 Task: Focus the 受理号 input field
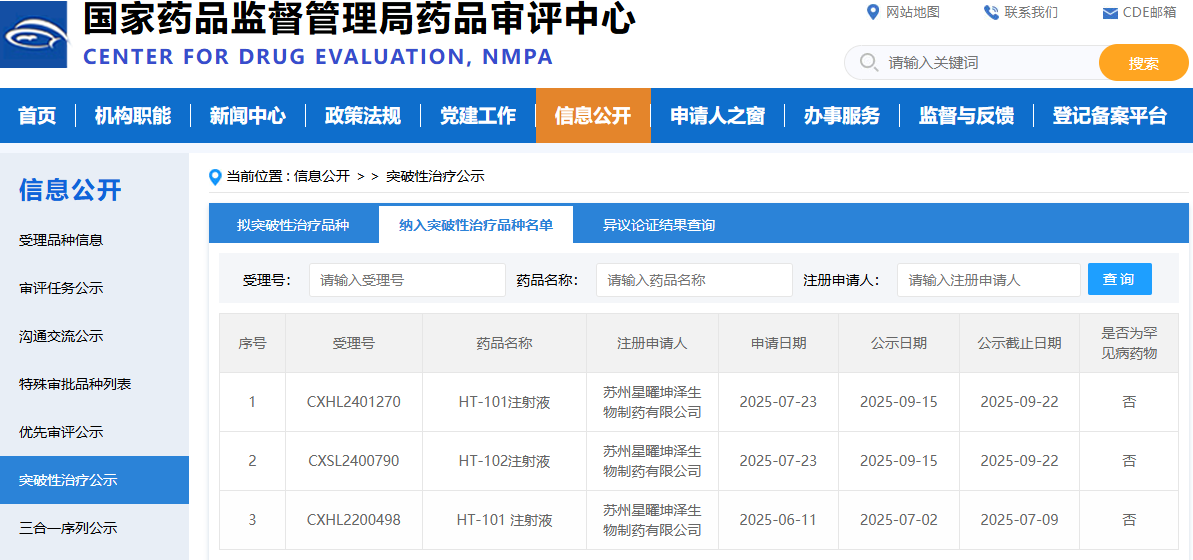point(407,280)
